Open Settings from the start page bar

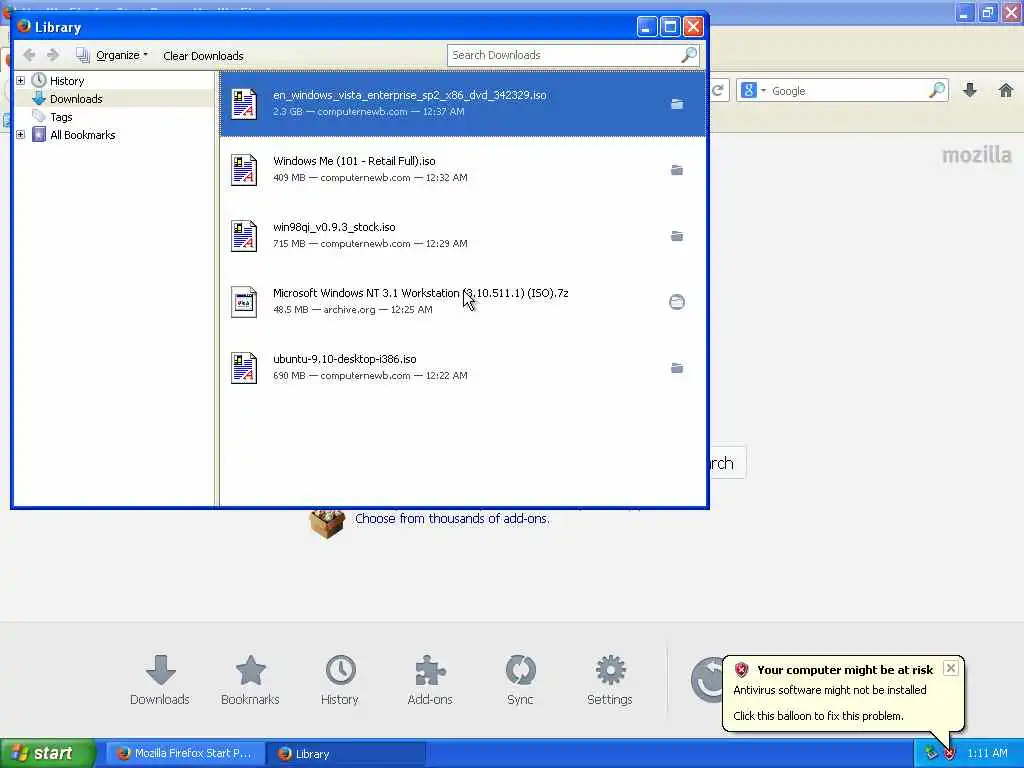(610, 680)
